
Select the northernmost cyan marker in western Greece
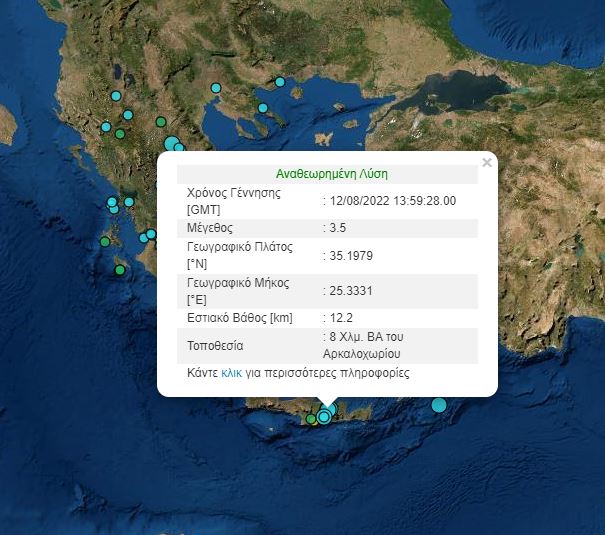point(116,96)
